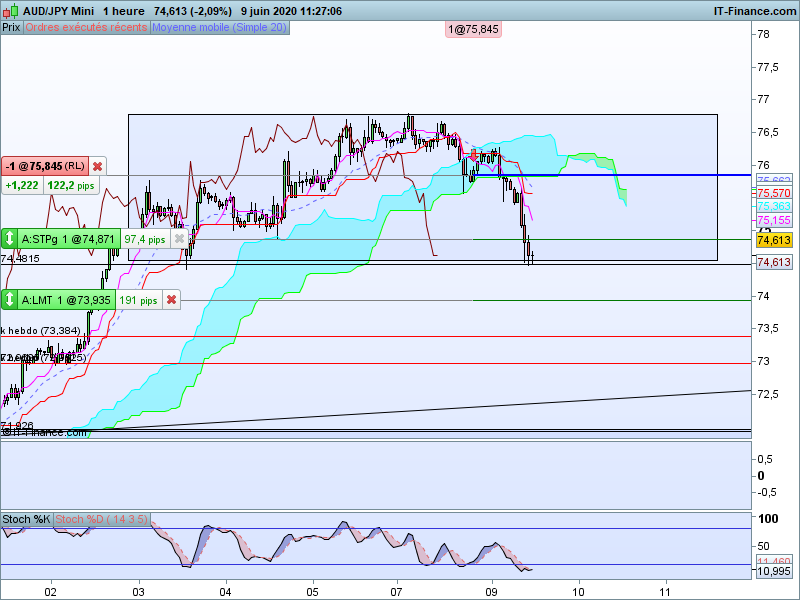The height and width of the screenshot is (600, 800).
Task: Select the Stoch %K indicator label
Action: (26, 519)
